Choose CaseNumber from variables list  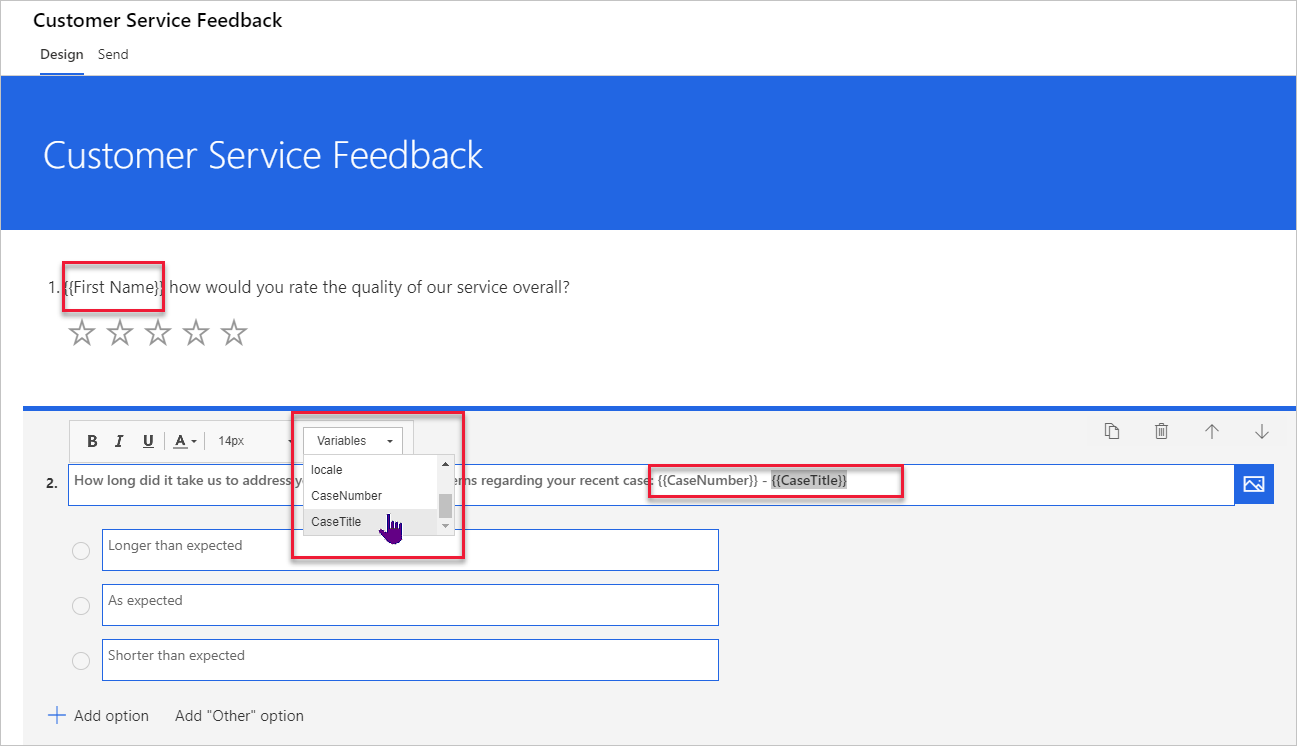coord(370,495)
